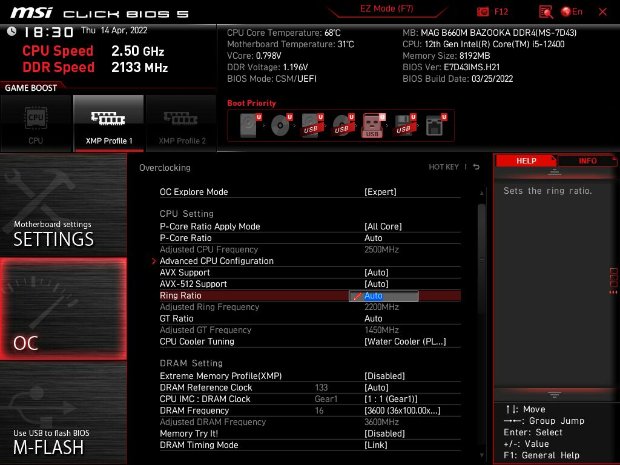The image size is (620, 465).
Task: Click P-Core Ratio Auto value field
Action: (x=373, y=238)
